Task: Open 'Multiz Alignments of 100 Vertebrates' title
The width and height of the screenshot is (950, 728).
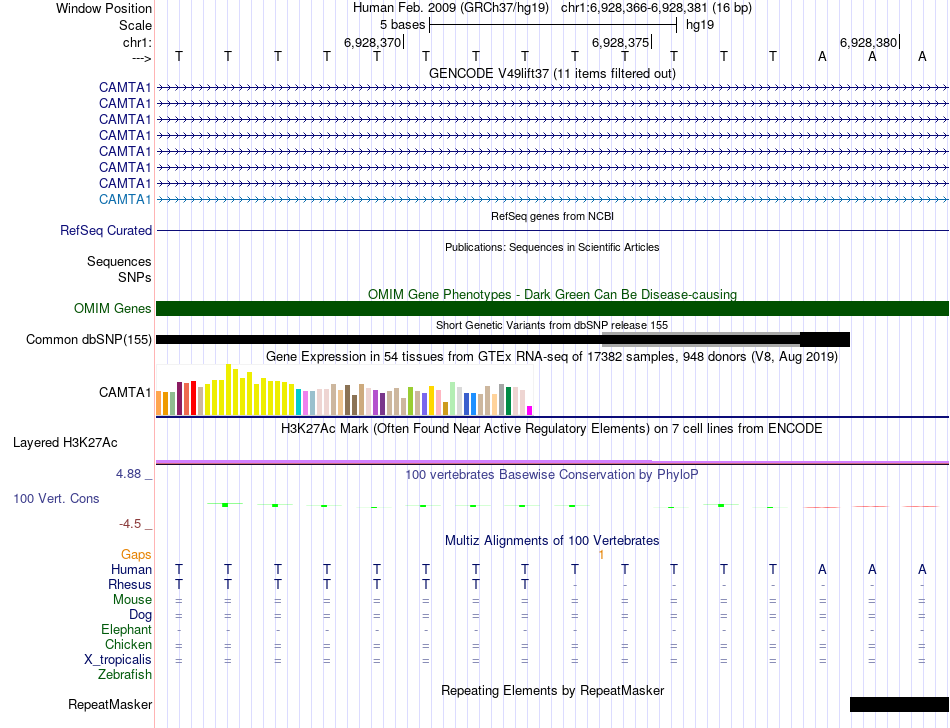Action: pos(552,540)
